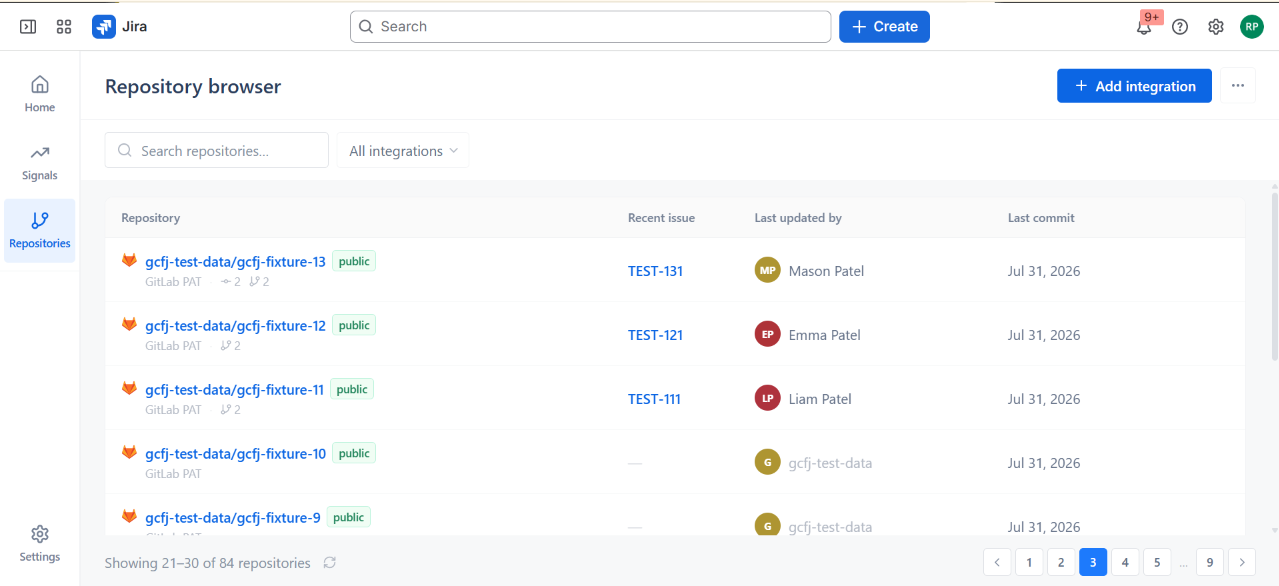Jump to page 1
This screenshot has height=586, width=1279.
point(1029,563)
